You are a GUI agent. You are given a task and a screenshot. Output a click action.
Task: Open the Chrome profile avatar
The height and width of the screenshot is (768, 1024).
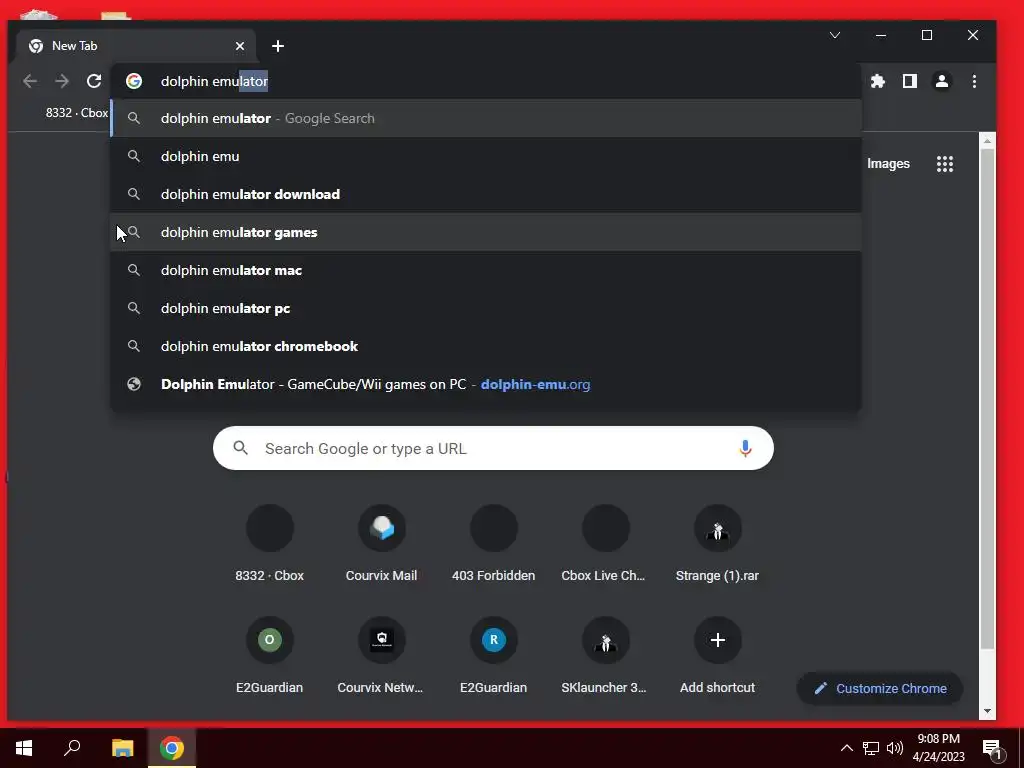tap(942, 81)
